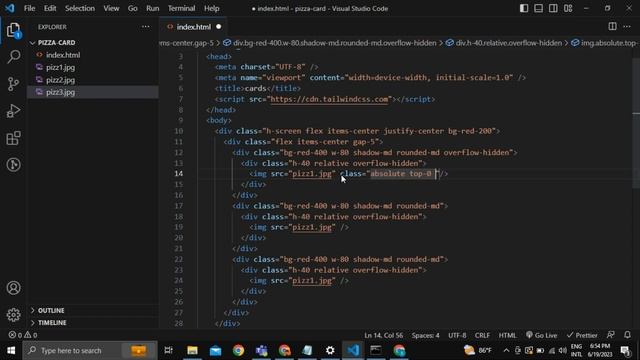The height and width of the screenshot is (360, 640).
Task: Open Task View on taskbar
Action: pos(168,350)
